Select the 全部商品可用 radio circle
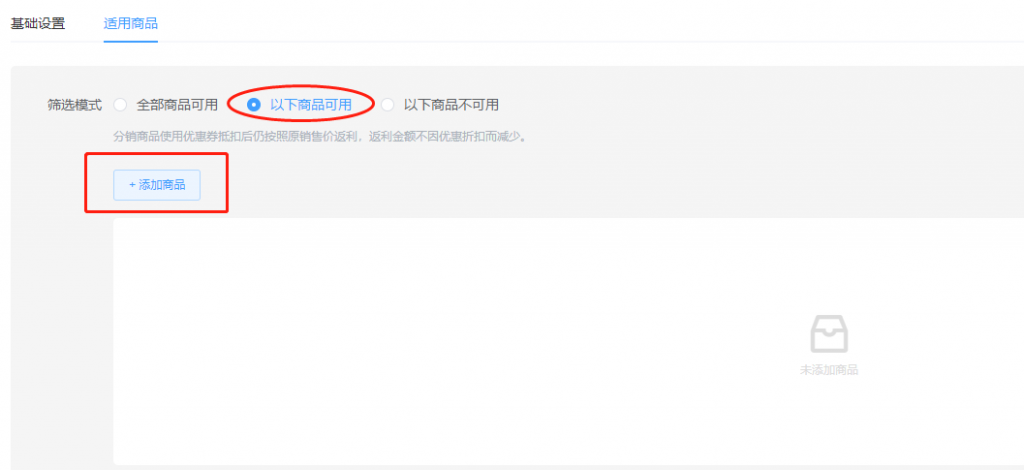 (120, 105)
